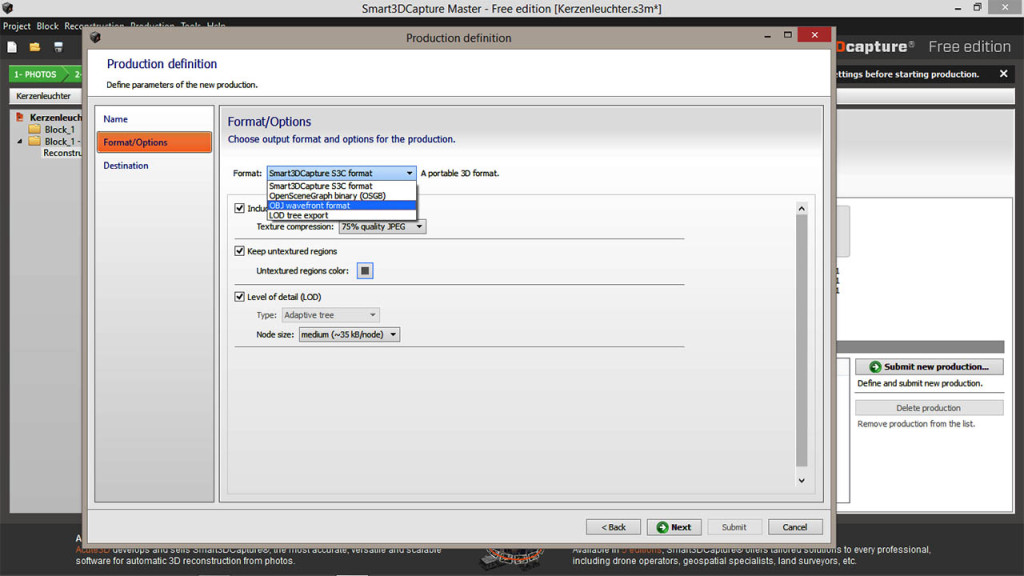
Task: Open the LOD Type dropdown
Action: (330, 315)
